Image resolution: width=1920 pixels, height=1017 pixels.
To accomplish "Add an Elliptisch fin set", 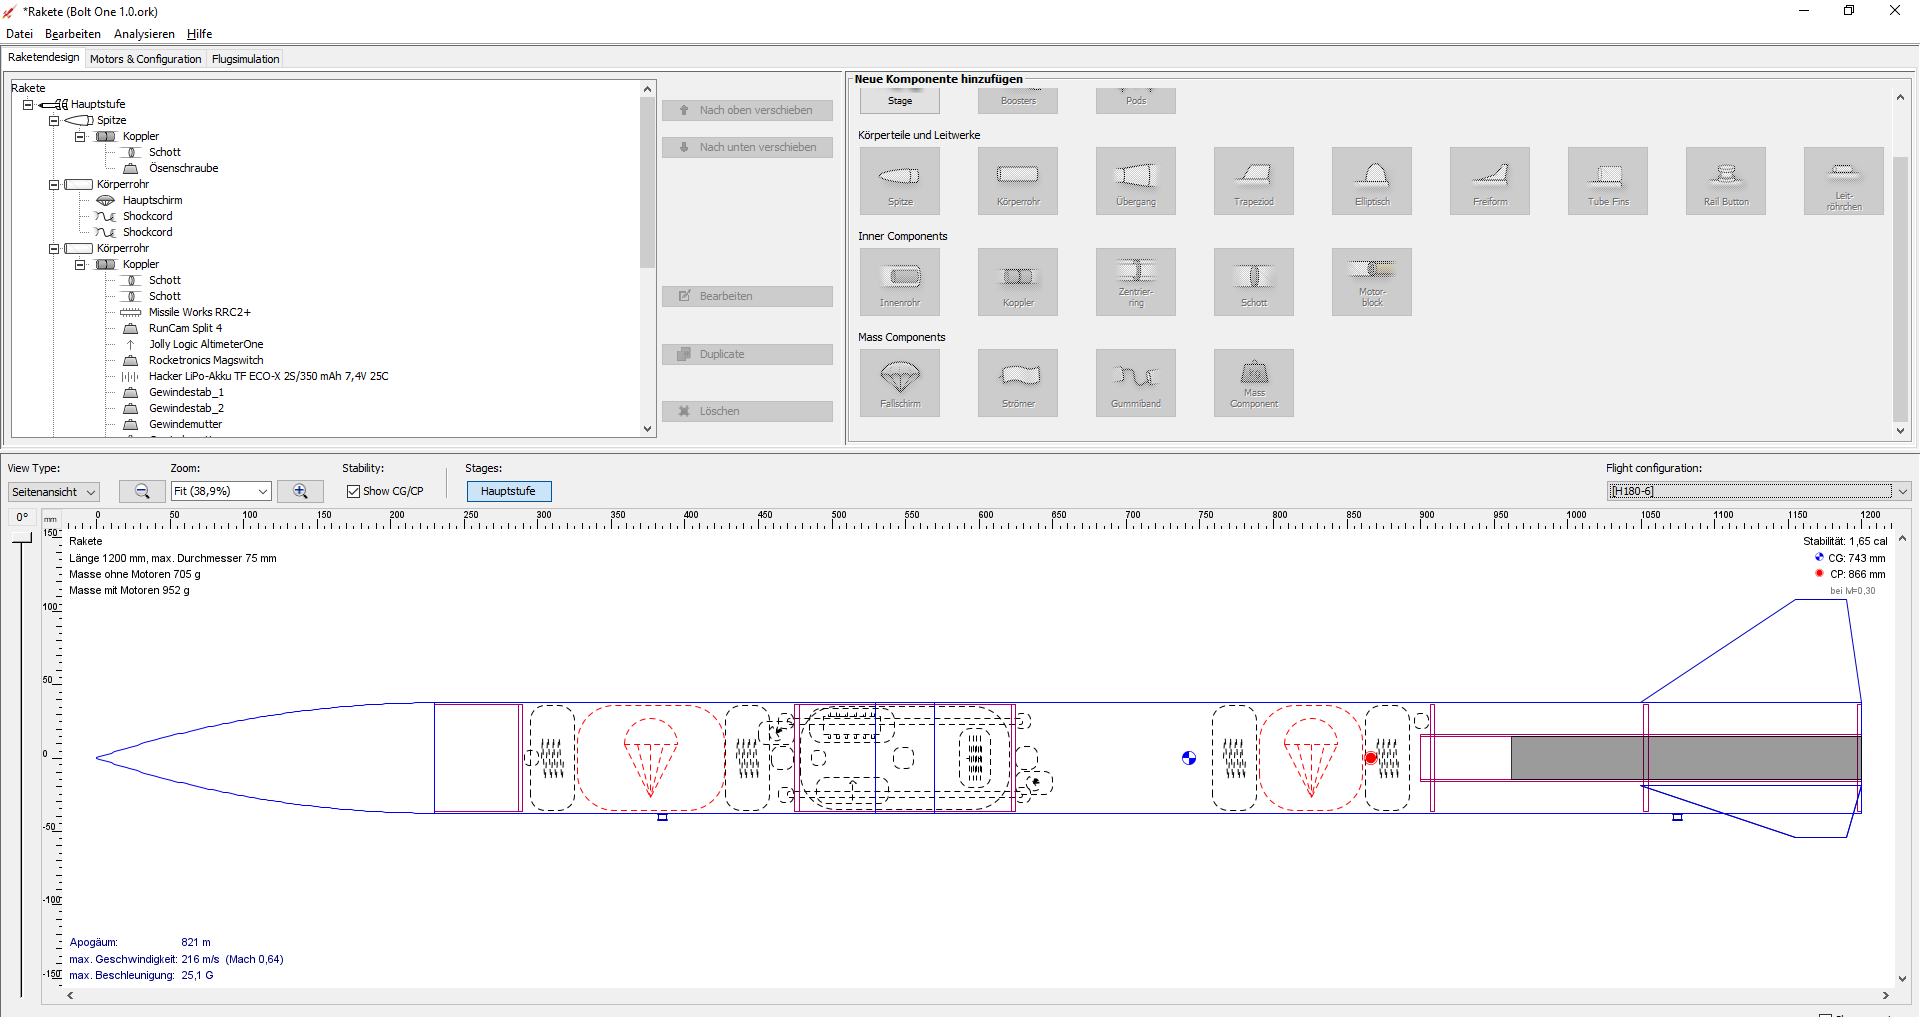I will click(1371, 181).
